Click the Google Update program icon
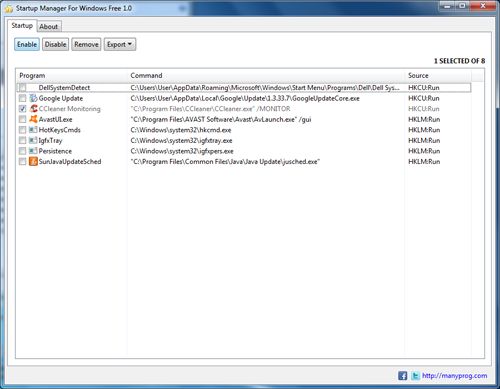 point(33,98)
